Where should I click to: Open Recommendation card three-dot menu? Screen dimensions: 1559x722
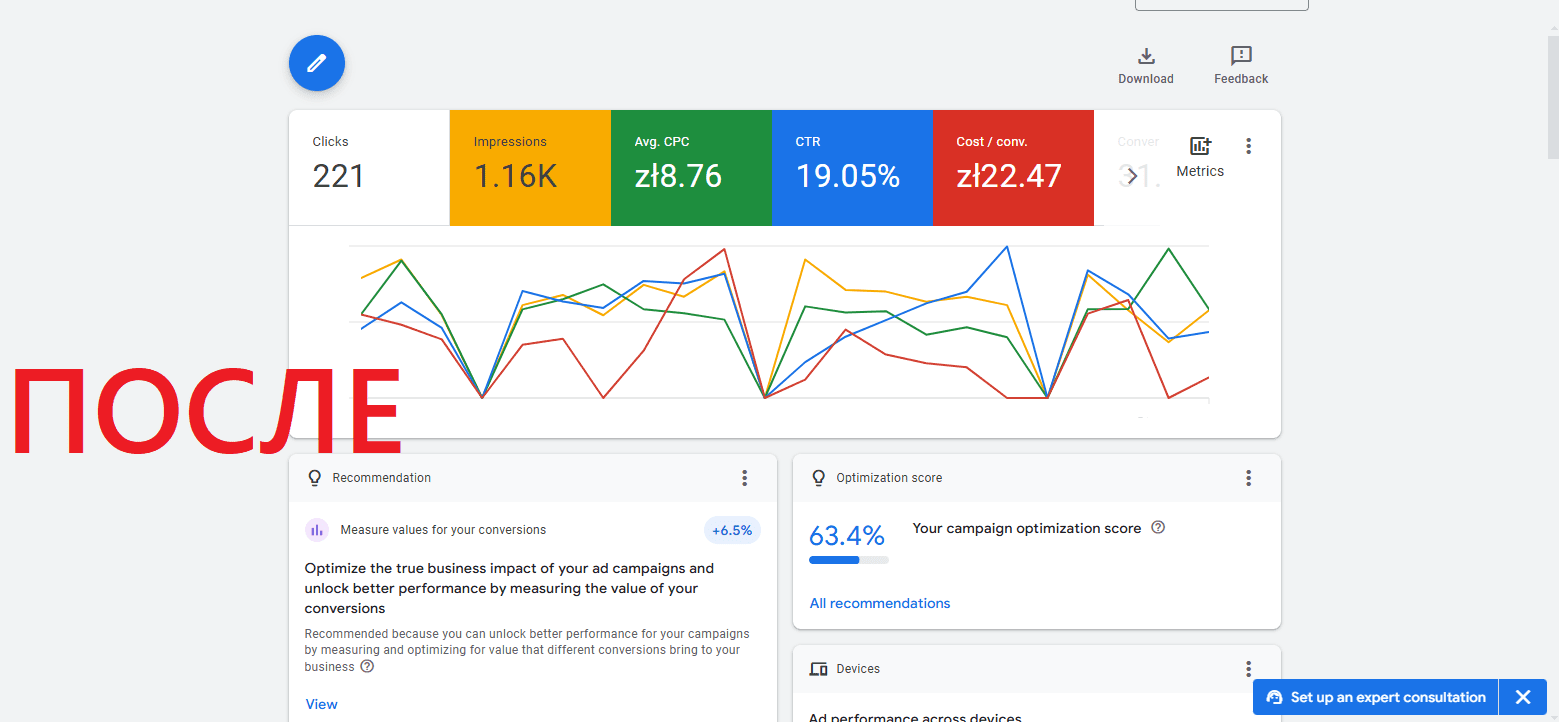[x=744, y=478]
